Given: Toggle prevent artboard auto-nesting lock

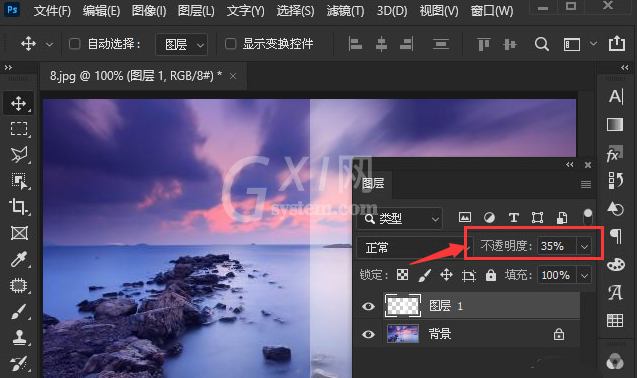Looking at the screenshot, I should tap(468, 276).
